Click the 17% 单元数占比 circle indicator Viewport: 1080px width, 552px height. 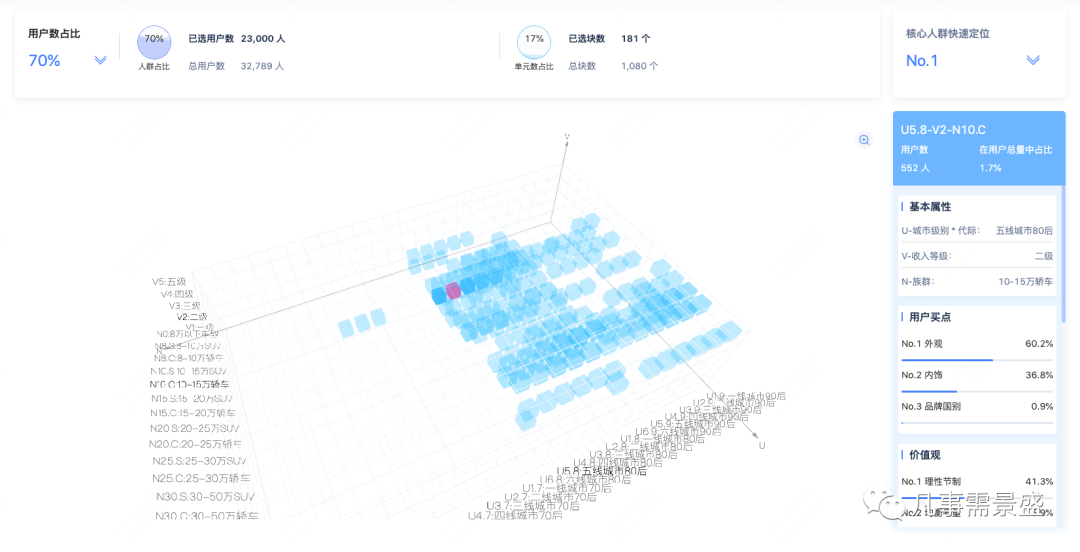click(534, 43)
